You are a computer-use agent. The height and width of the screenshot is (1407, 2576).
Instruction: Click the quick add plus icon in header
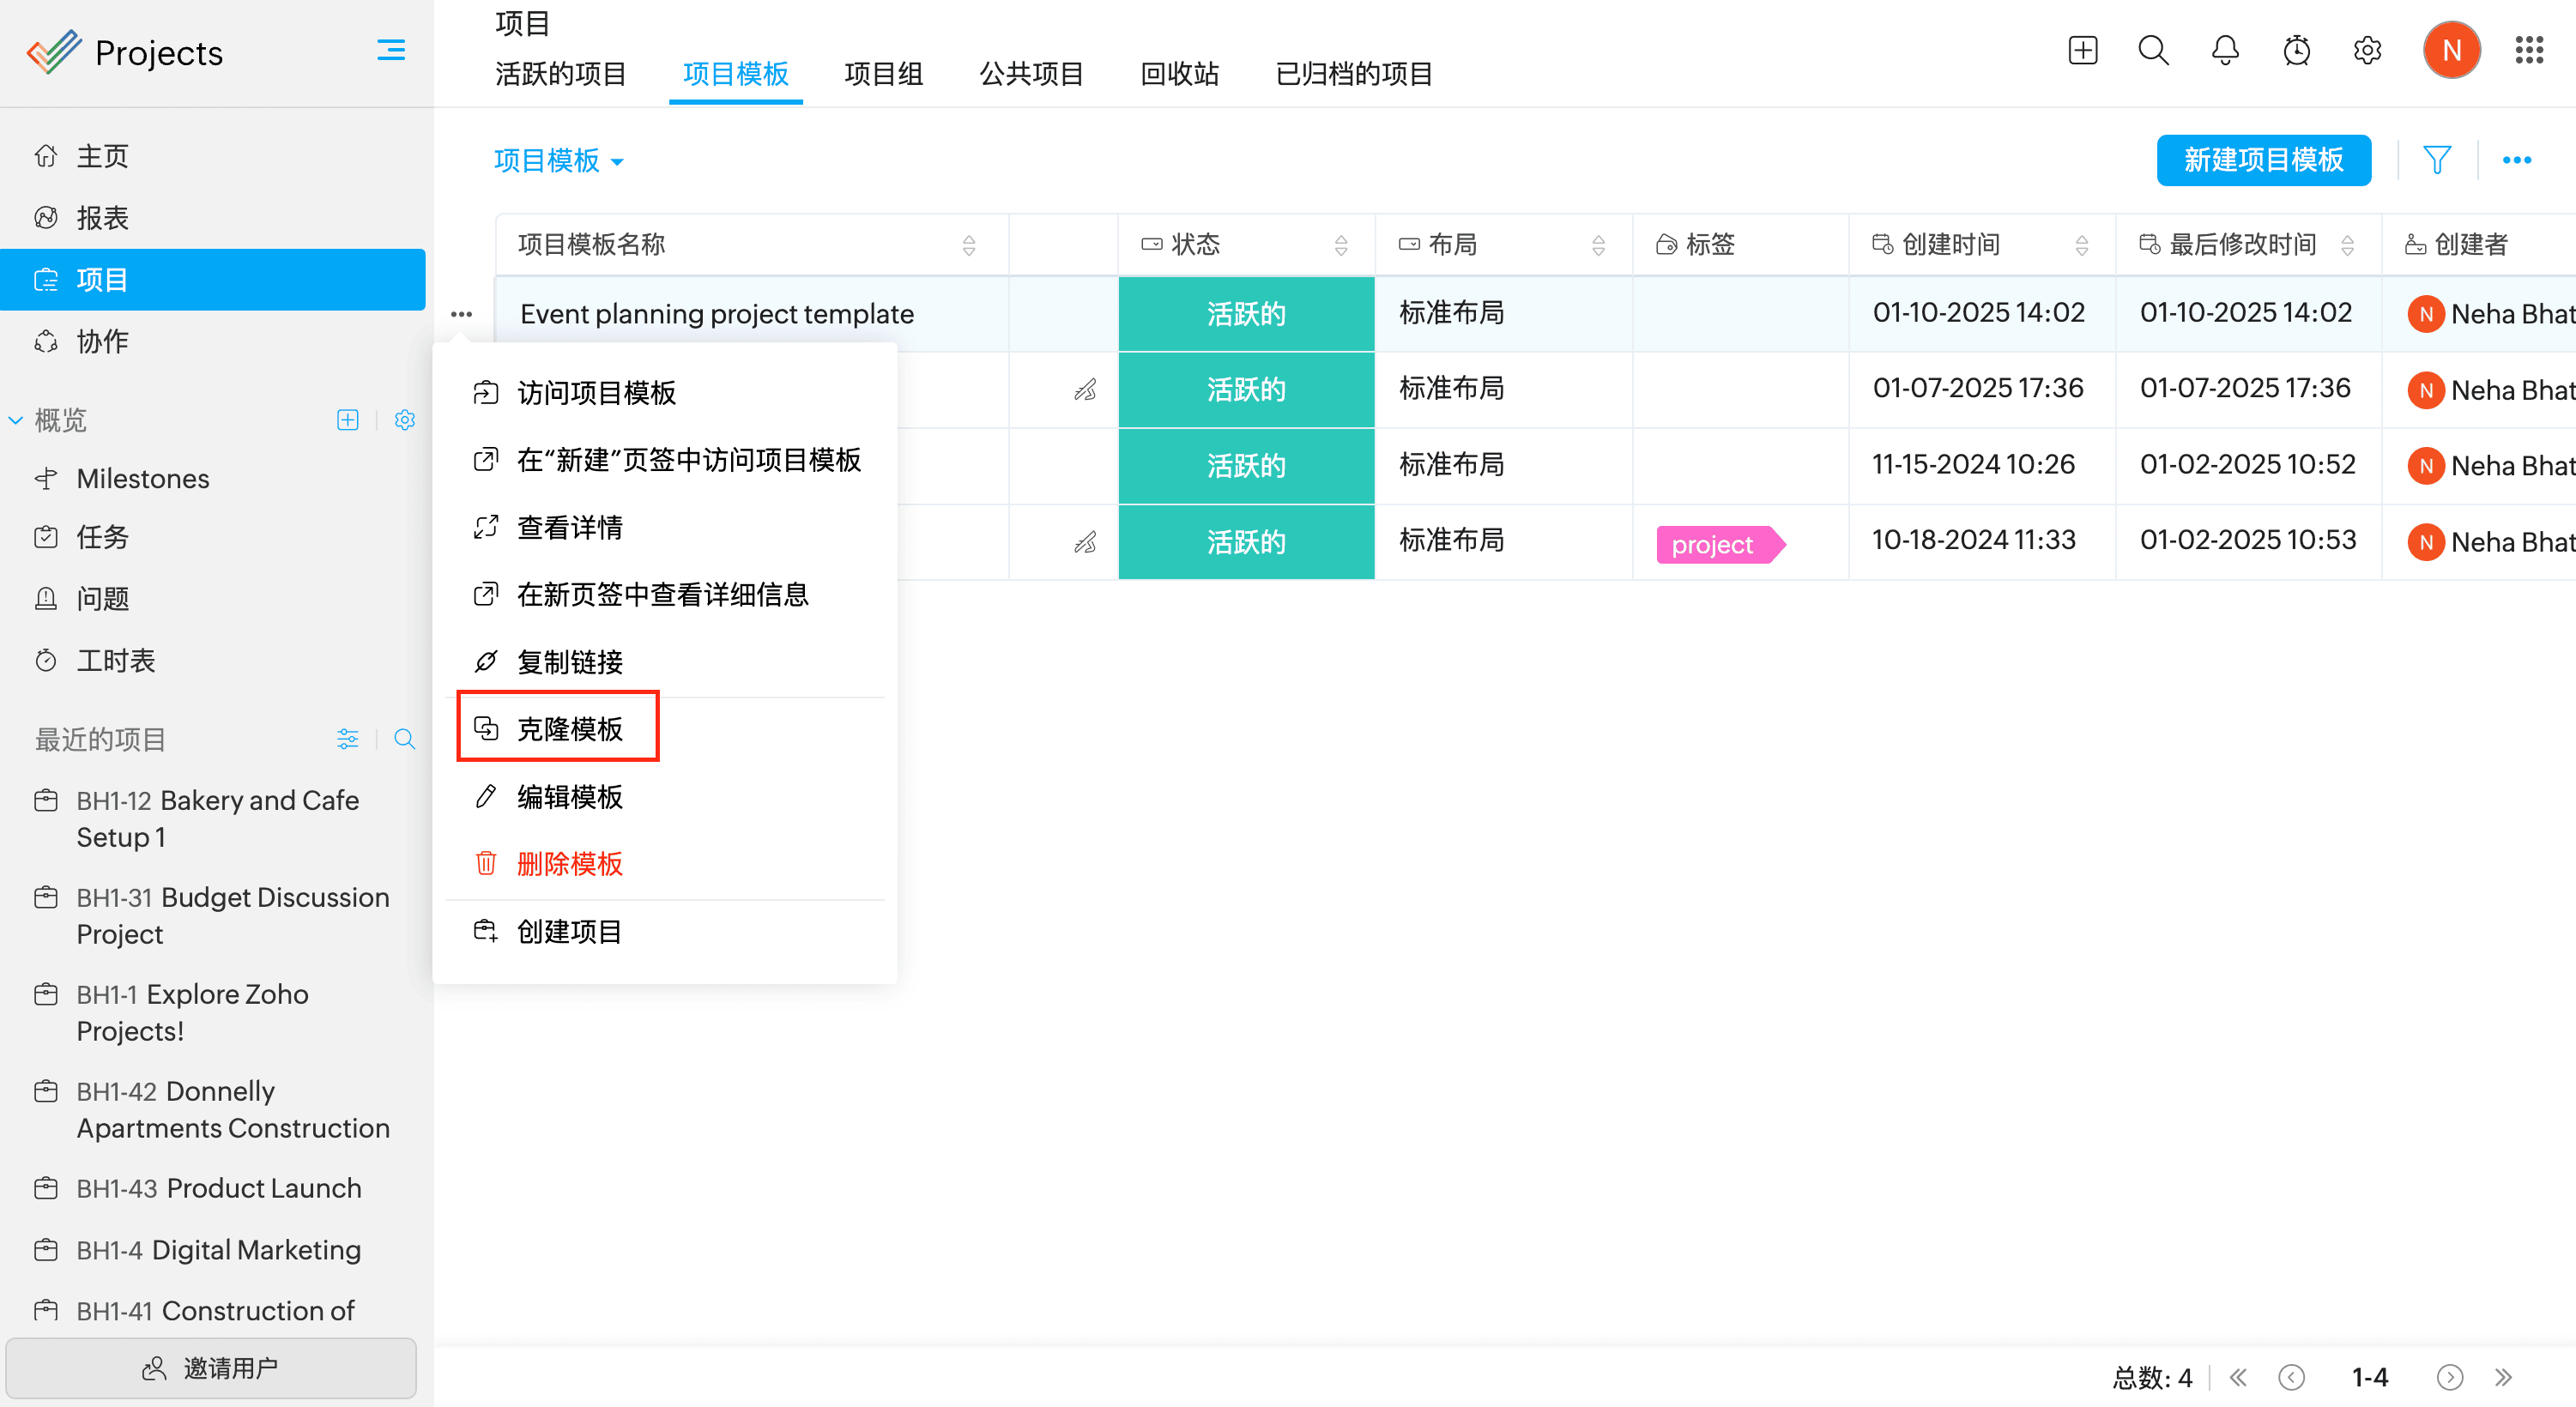point(2082,50)
